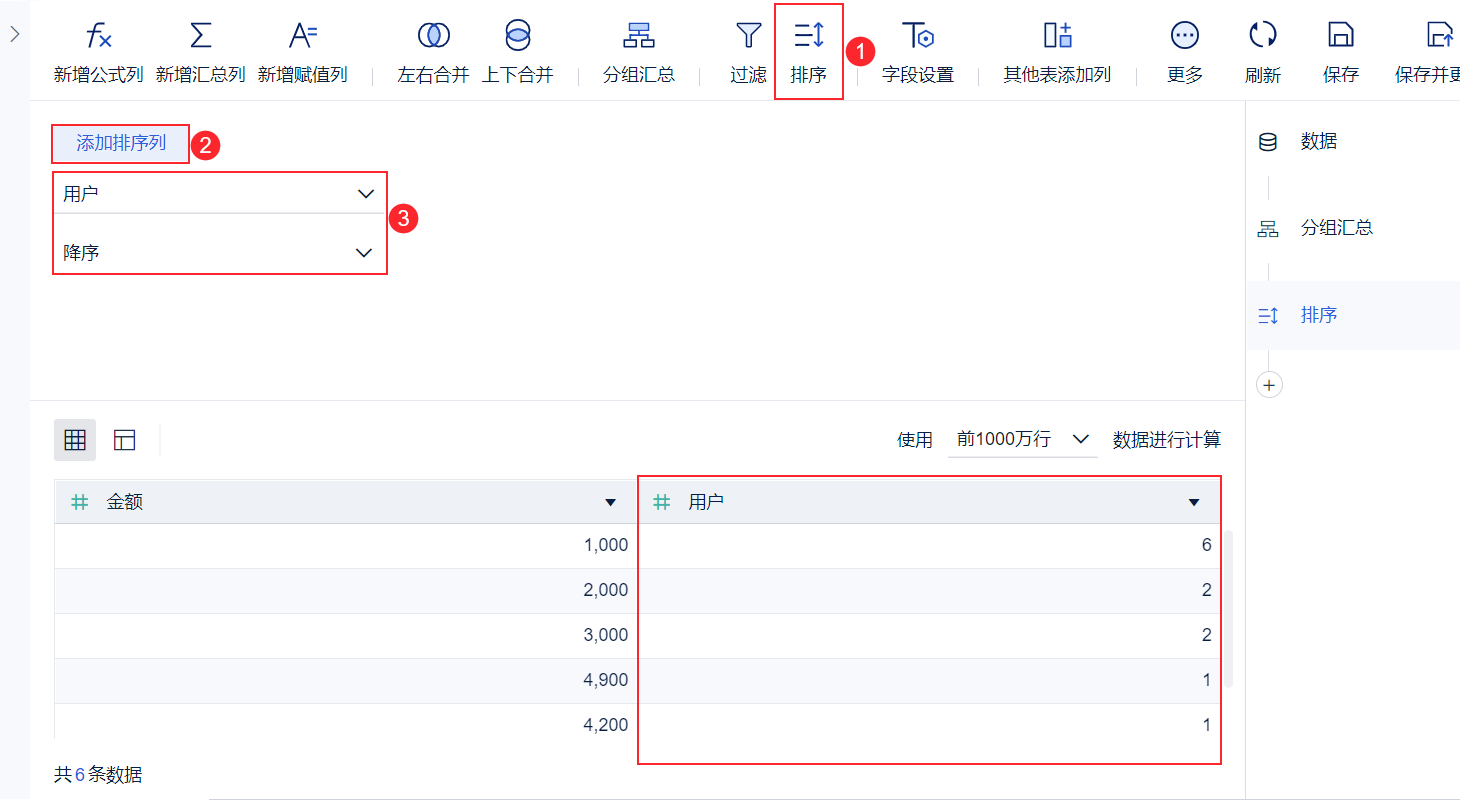Click the 过滤 filter funnel icon
This screenshot has height=800, width=1460.
coord(748,37)
